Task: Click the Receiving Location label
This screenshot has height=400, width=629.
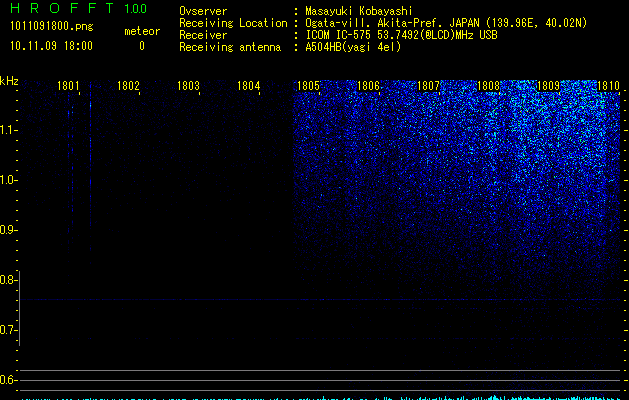Action: coord(233,23)
